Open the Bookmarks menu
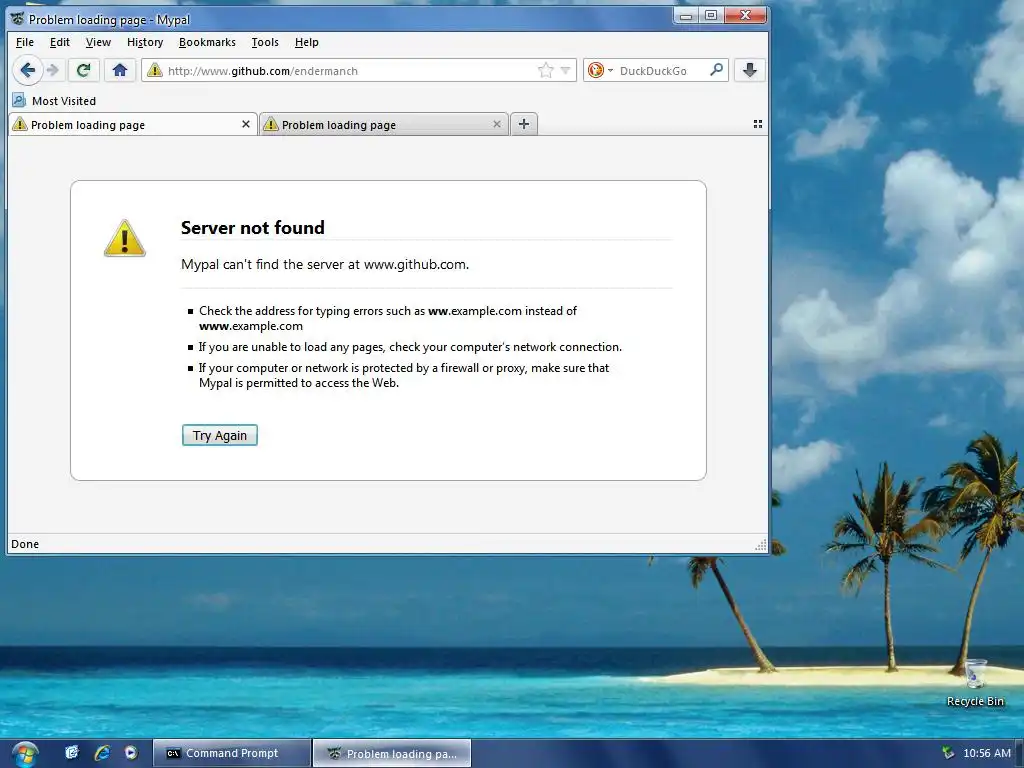Image resolution: width=1024 pixels, height=768 pixels. 207,42
